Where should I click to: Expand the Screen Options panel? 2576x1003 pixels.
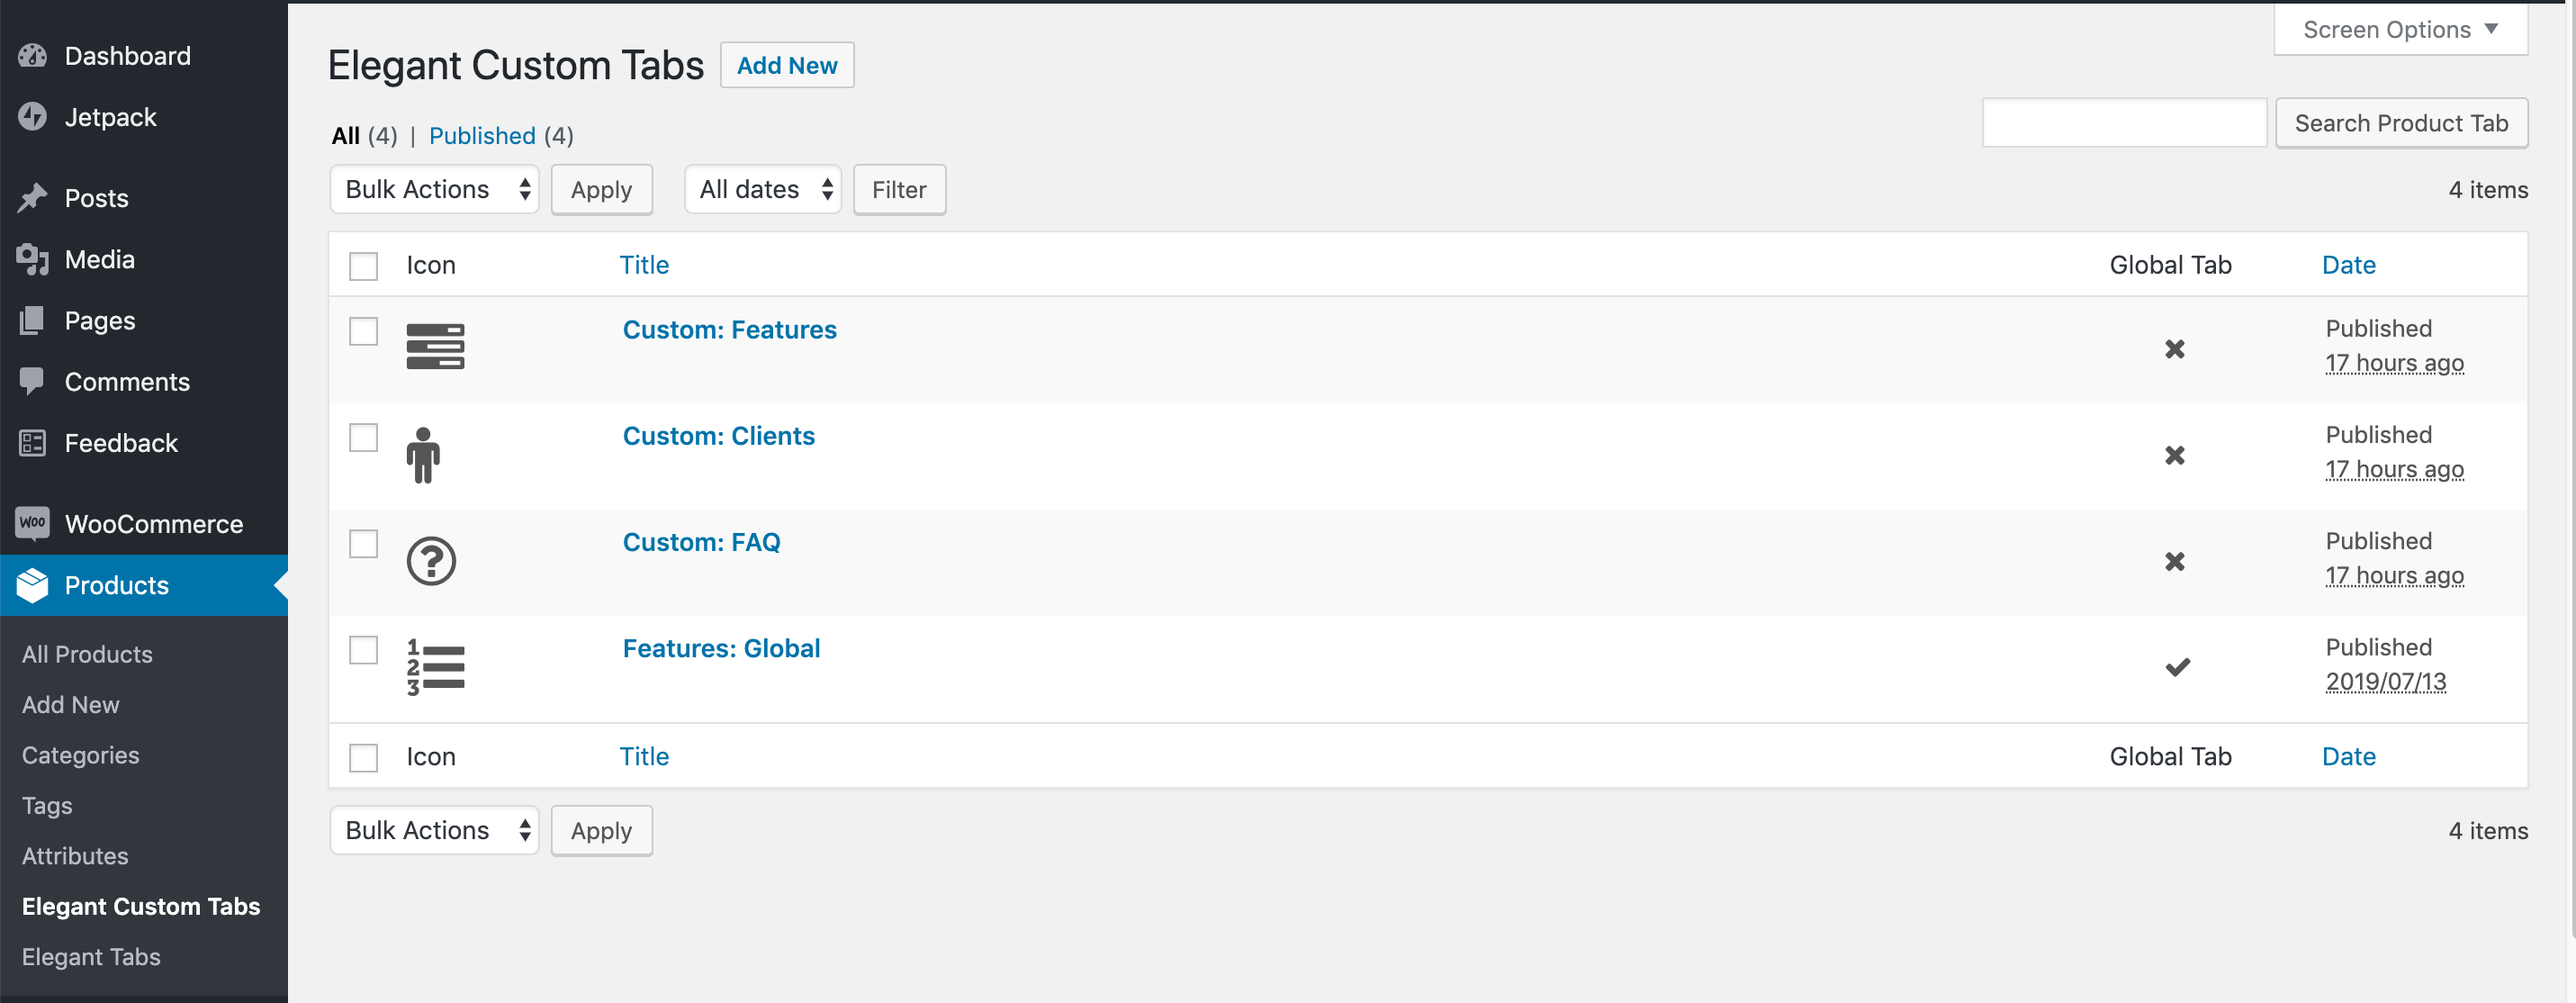(2399, 29)
